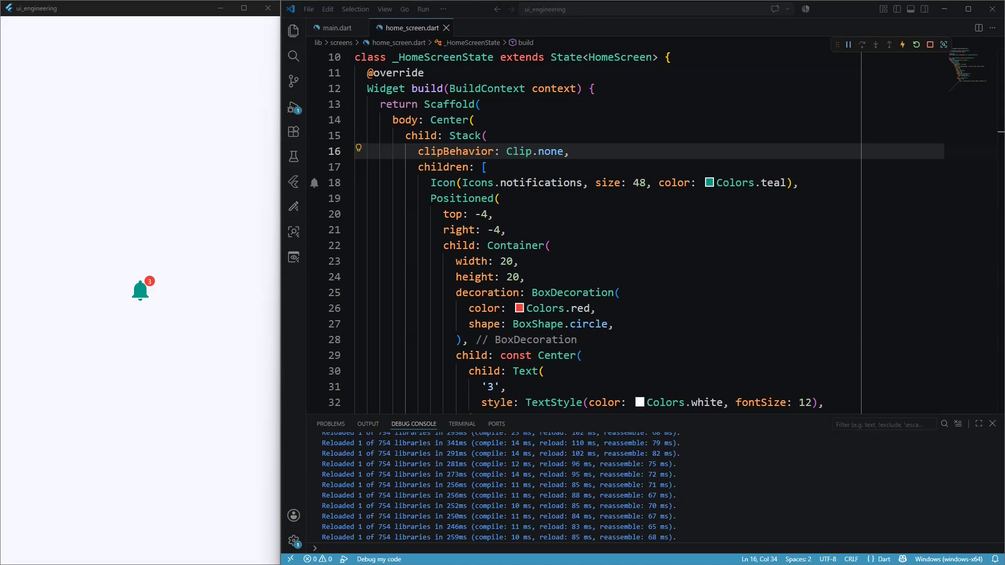Screen dimensions: 1005x565
Task: Switch to the Terminal panel tab
Action: pos(461,423)
